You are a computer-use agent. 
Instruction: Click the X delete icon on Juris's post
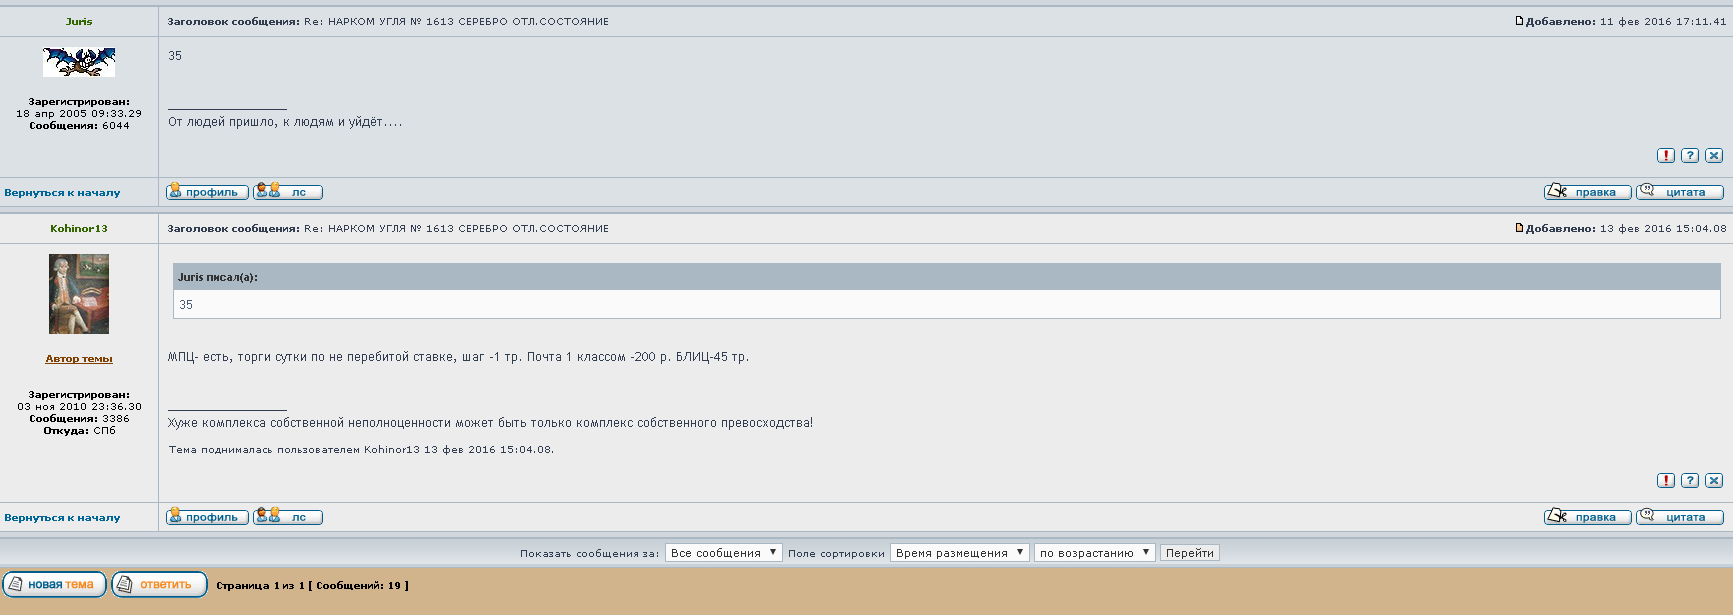coord(1714,155)
